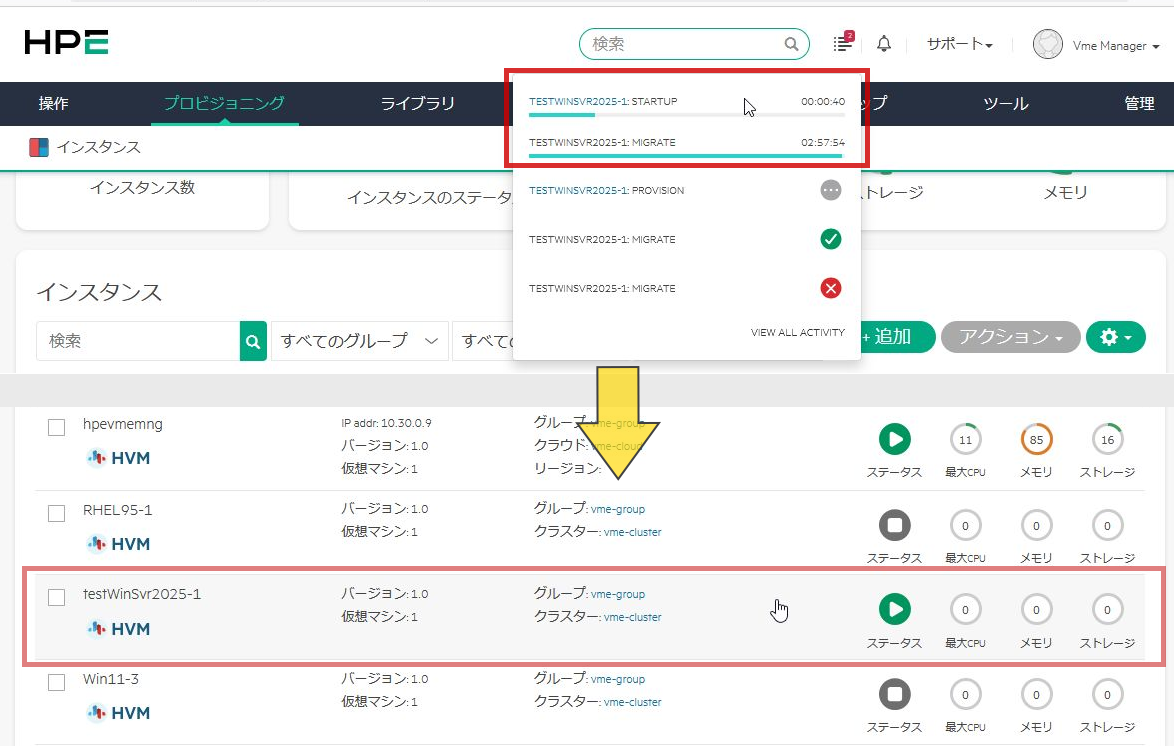Click the STARTUP activity progress bar
The height and width of the screenshot is (746, 1174).
pyautogui.click(x=686, y=115)
